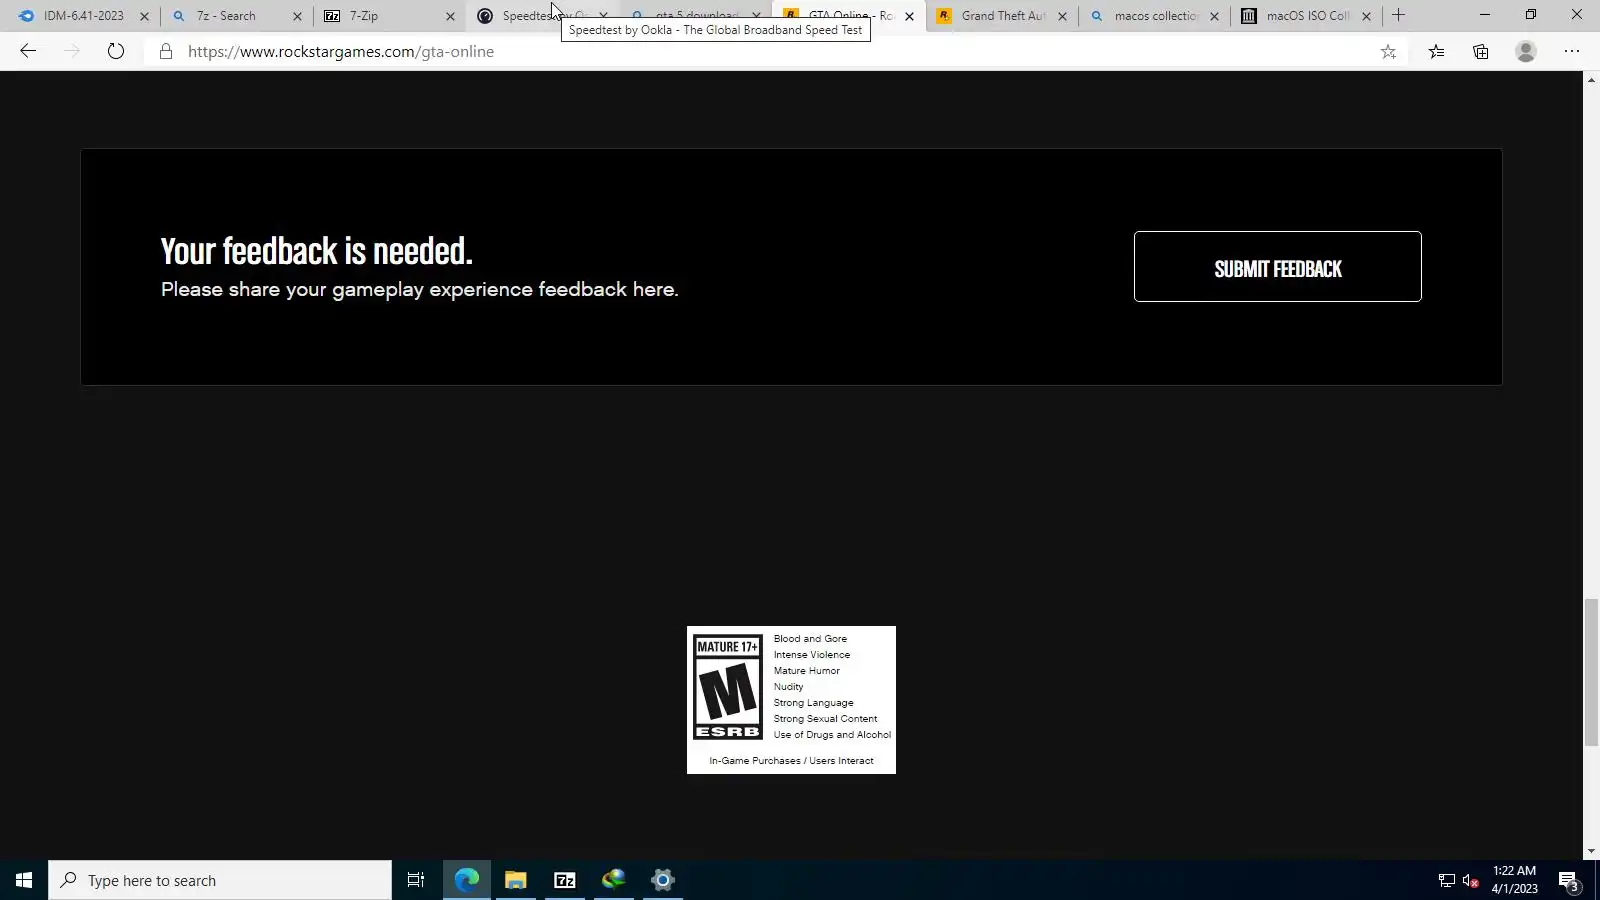Click the scrollbar down arrow

pos(1591,851)
